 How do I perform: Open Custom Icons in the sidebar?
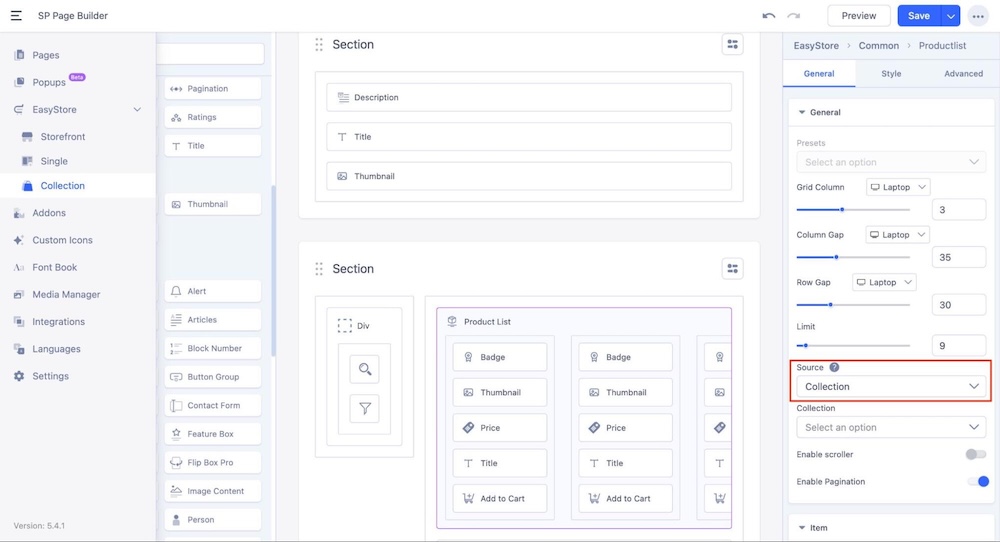62,240
